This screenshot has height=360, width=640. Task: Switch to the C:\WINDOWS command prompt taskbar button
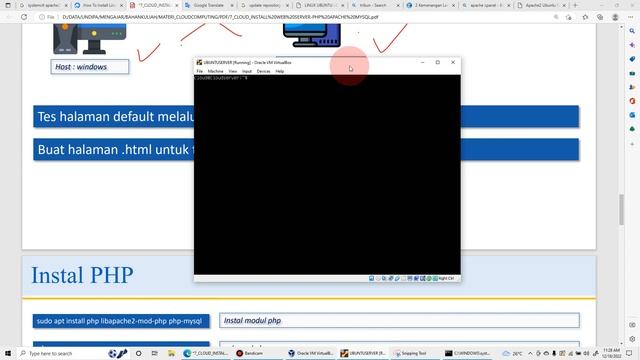[x=467, y=353]
